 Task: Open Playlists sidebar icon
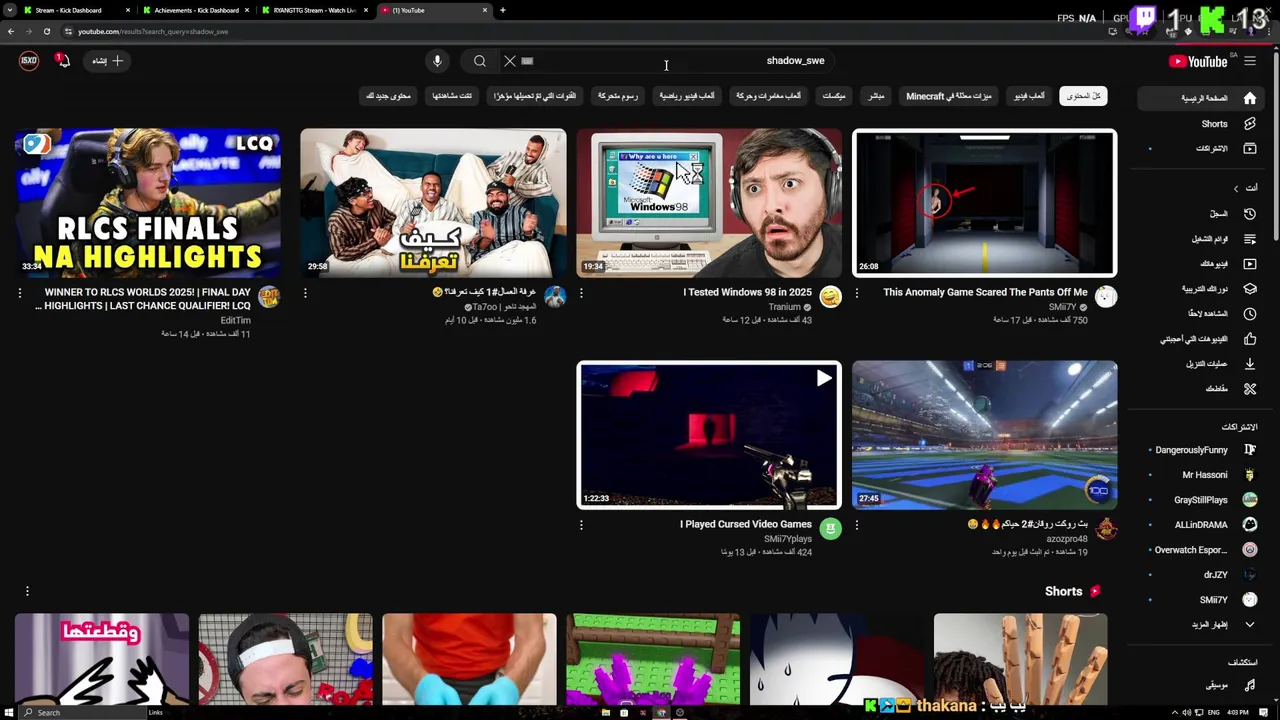1250,239
